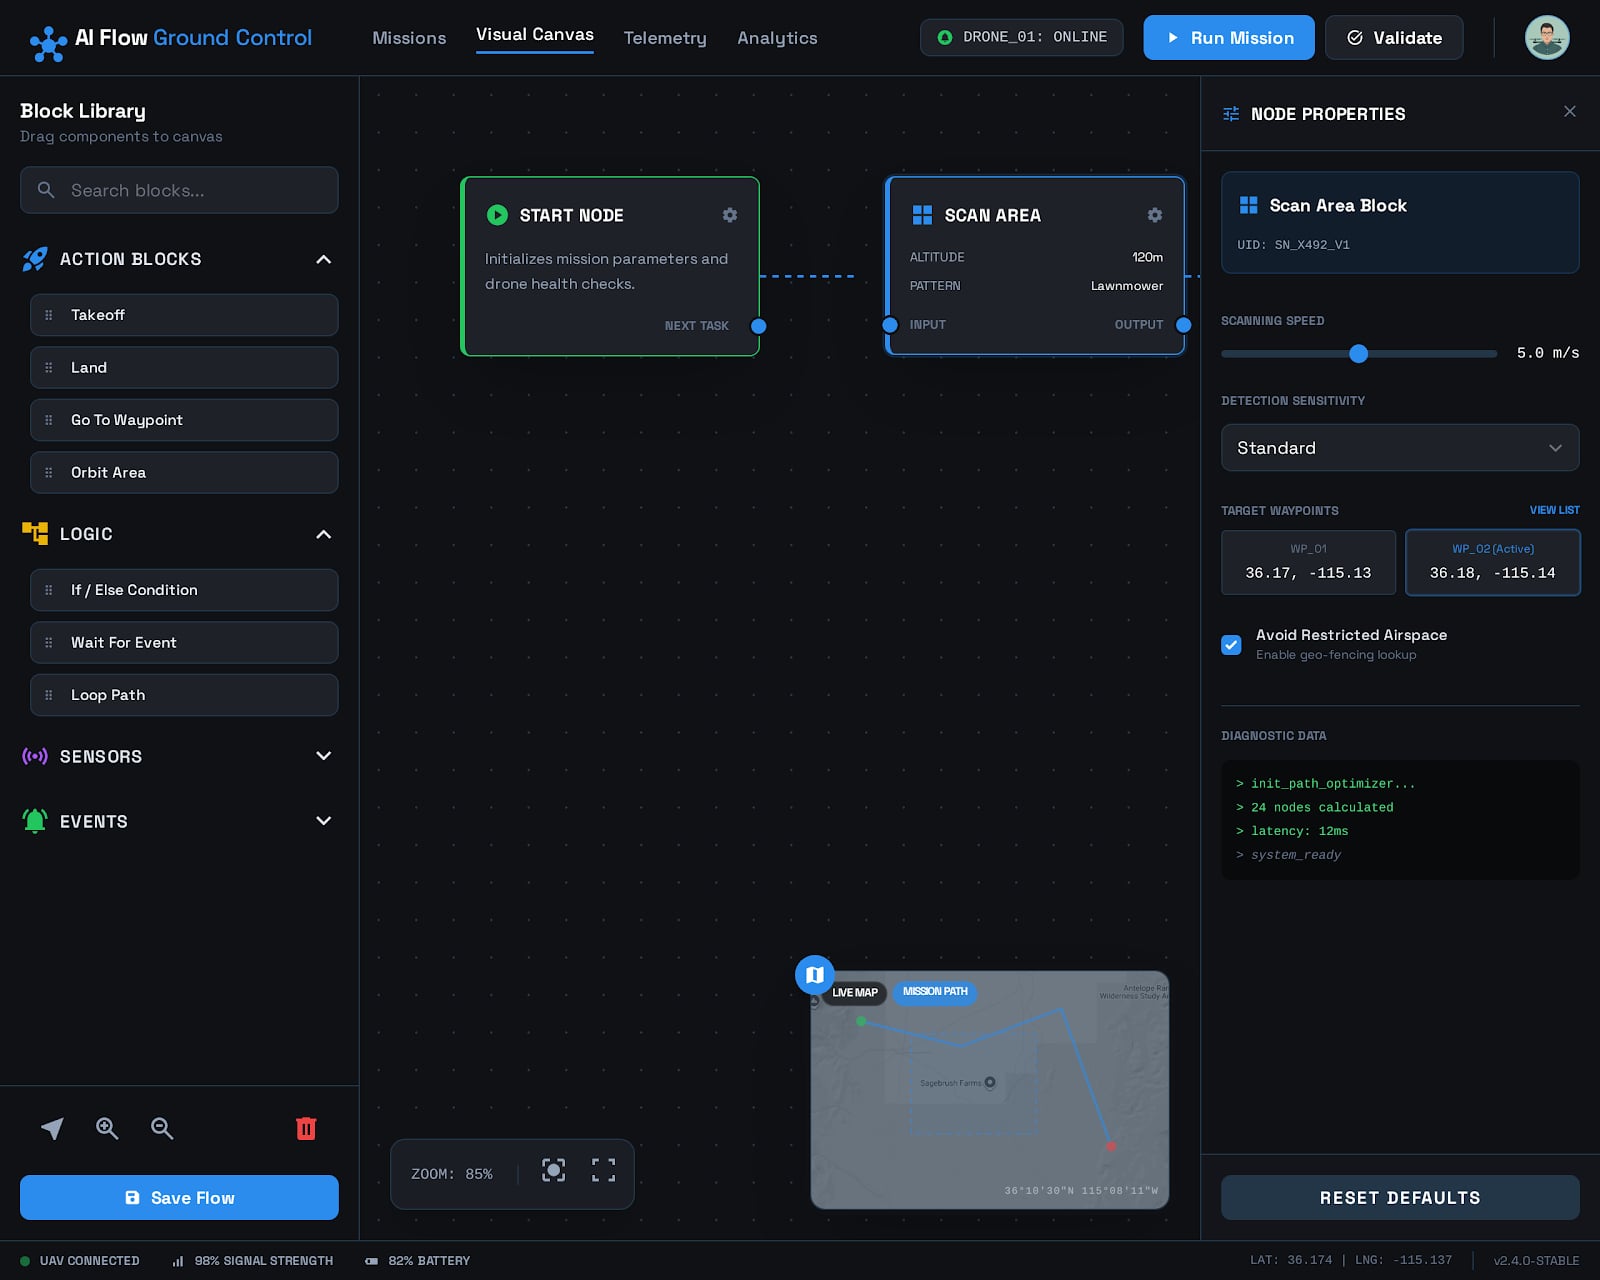Toggle the Mission Path overlay on live map
This screenshot has width=1600, height=1280.
click(934, 992)
